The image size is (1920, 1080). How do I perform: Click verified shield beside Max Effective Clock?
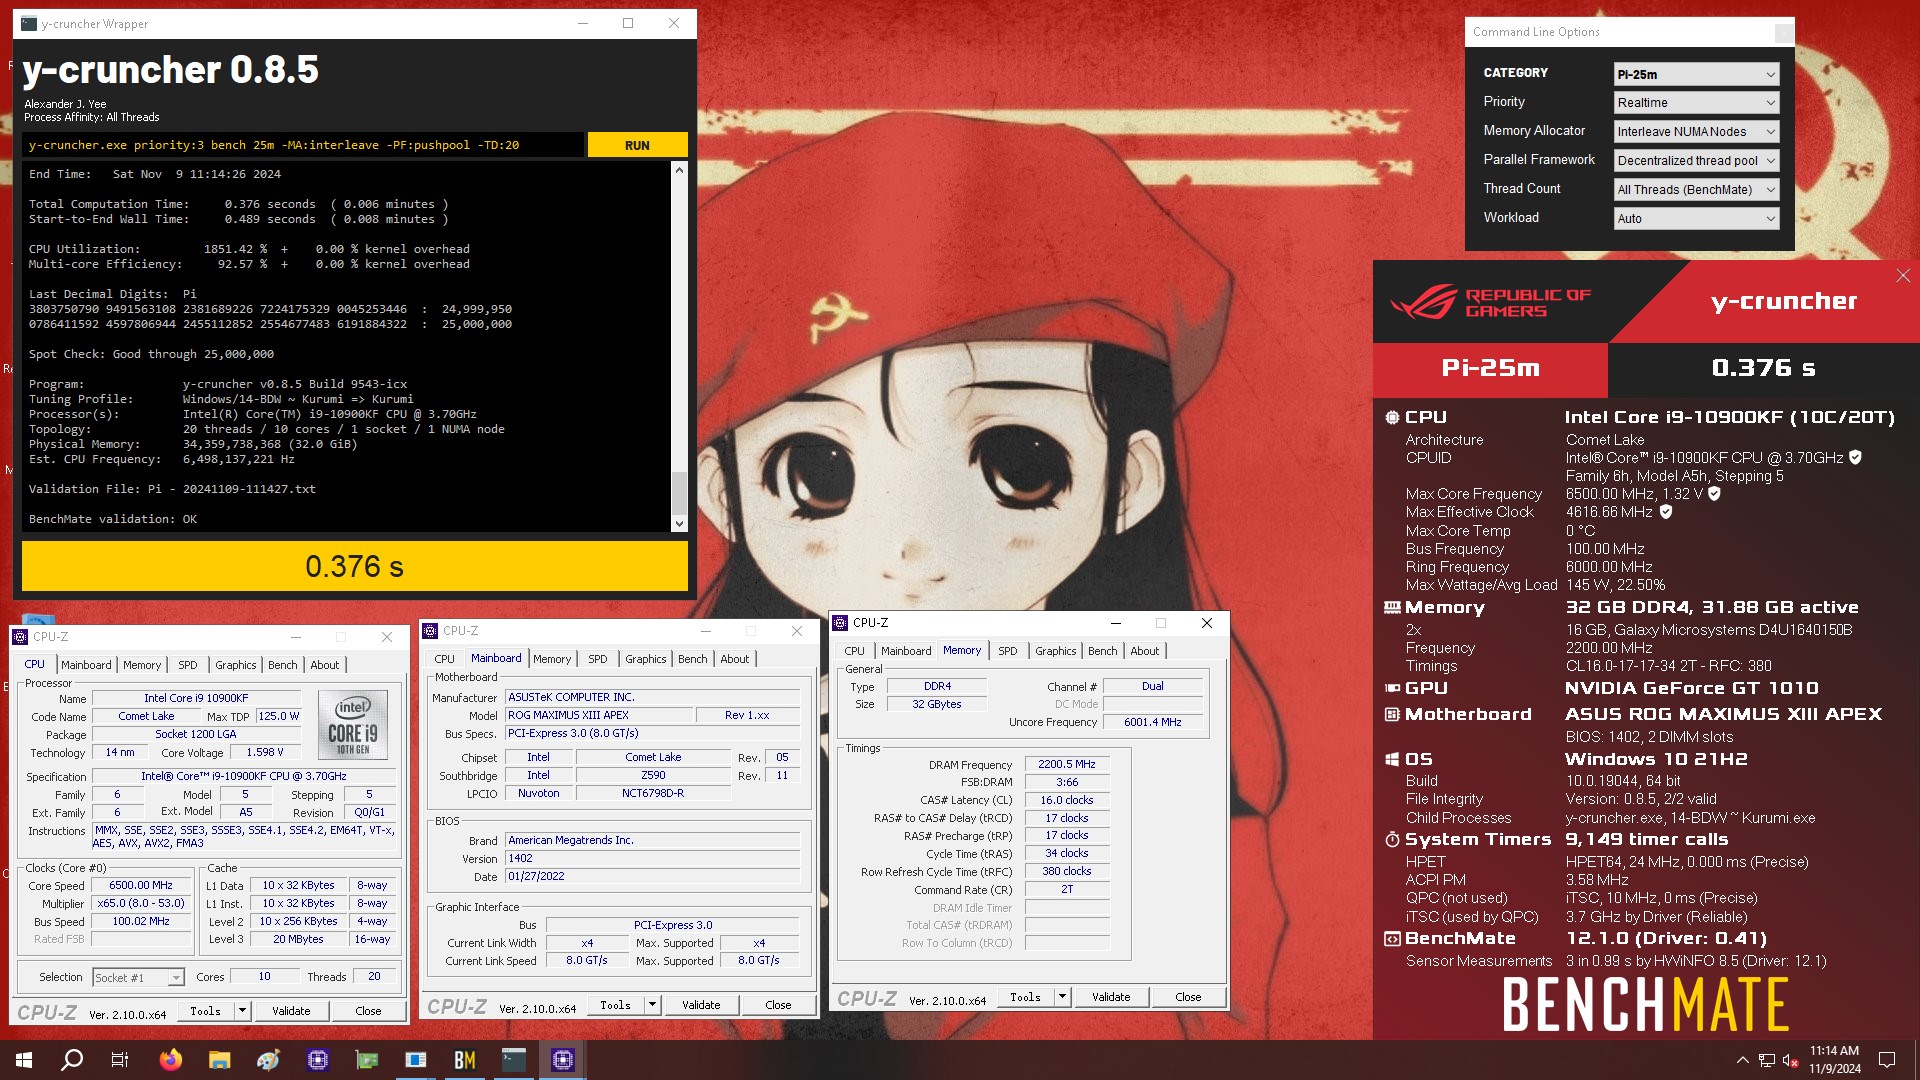(x=1666, y=511)
